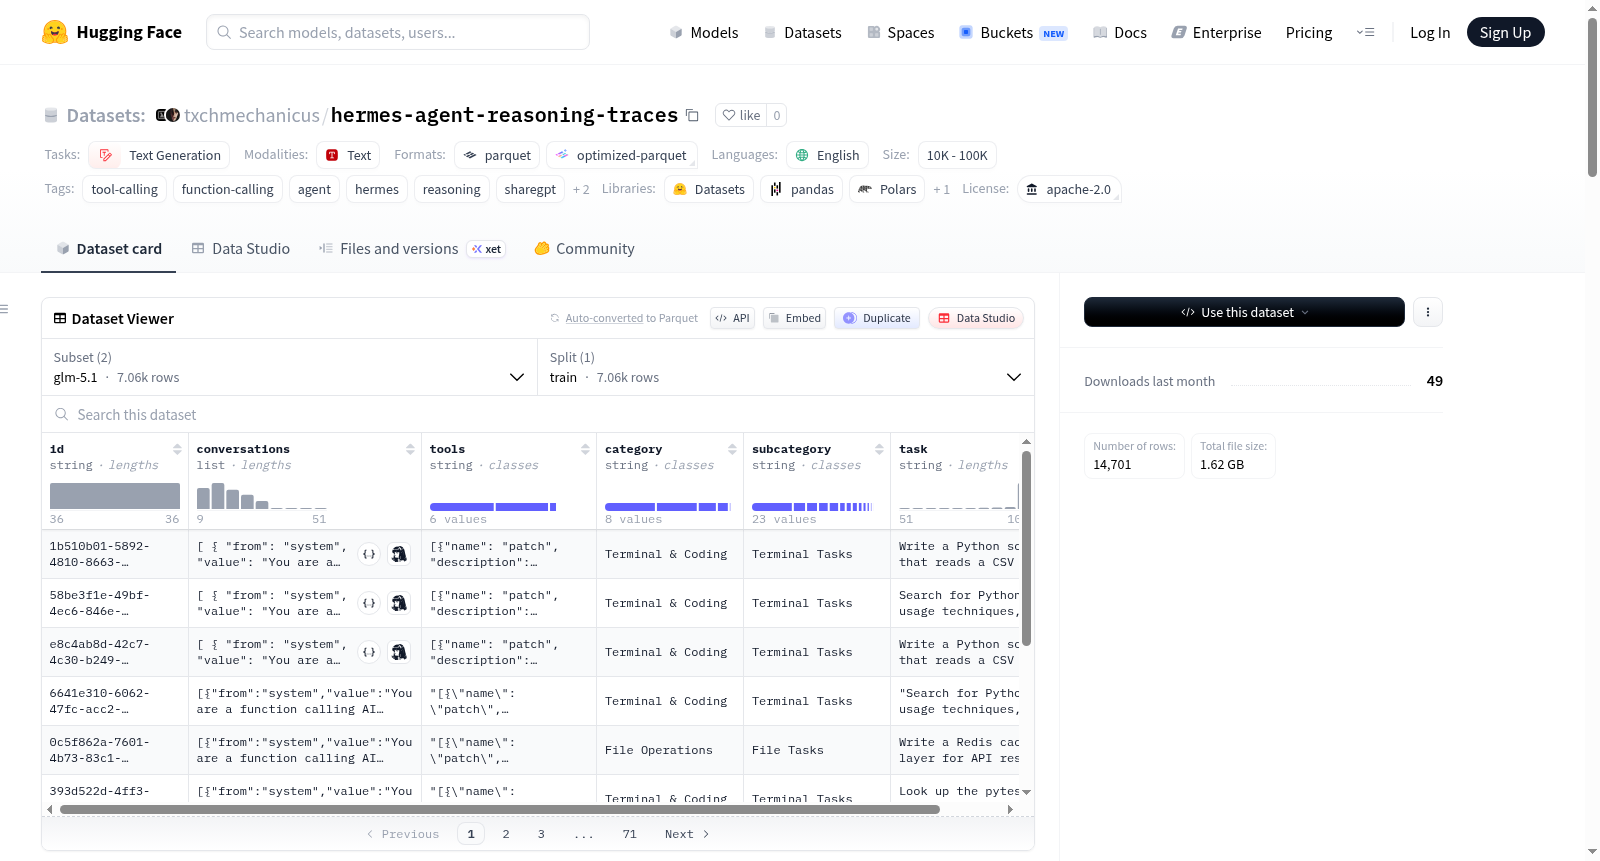The image size is (1600, 861).
Task: Go to page 71 of results
Action: (x=629, y=834)
